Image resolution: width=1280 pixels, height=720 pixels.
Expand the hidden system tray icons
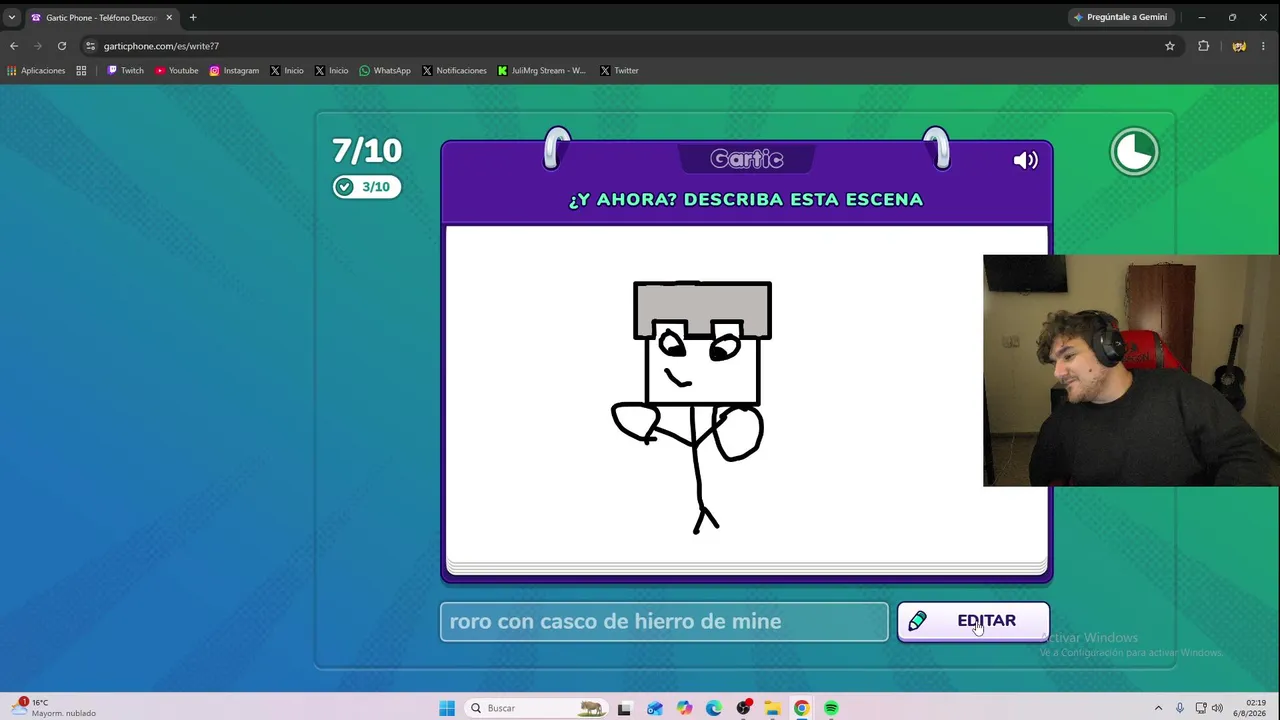click(1158, 708)
